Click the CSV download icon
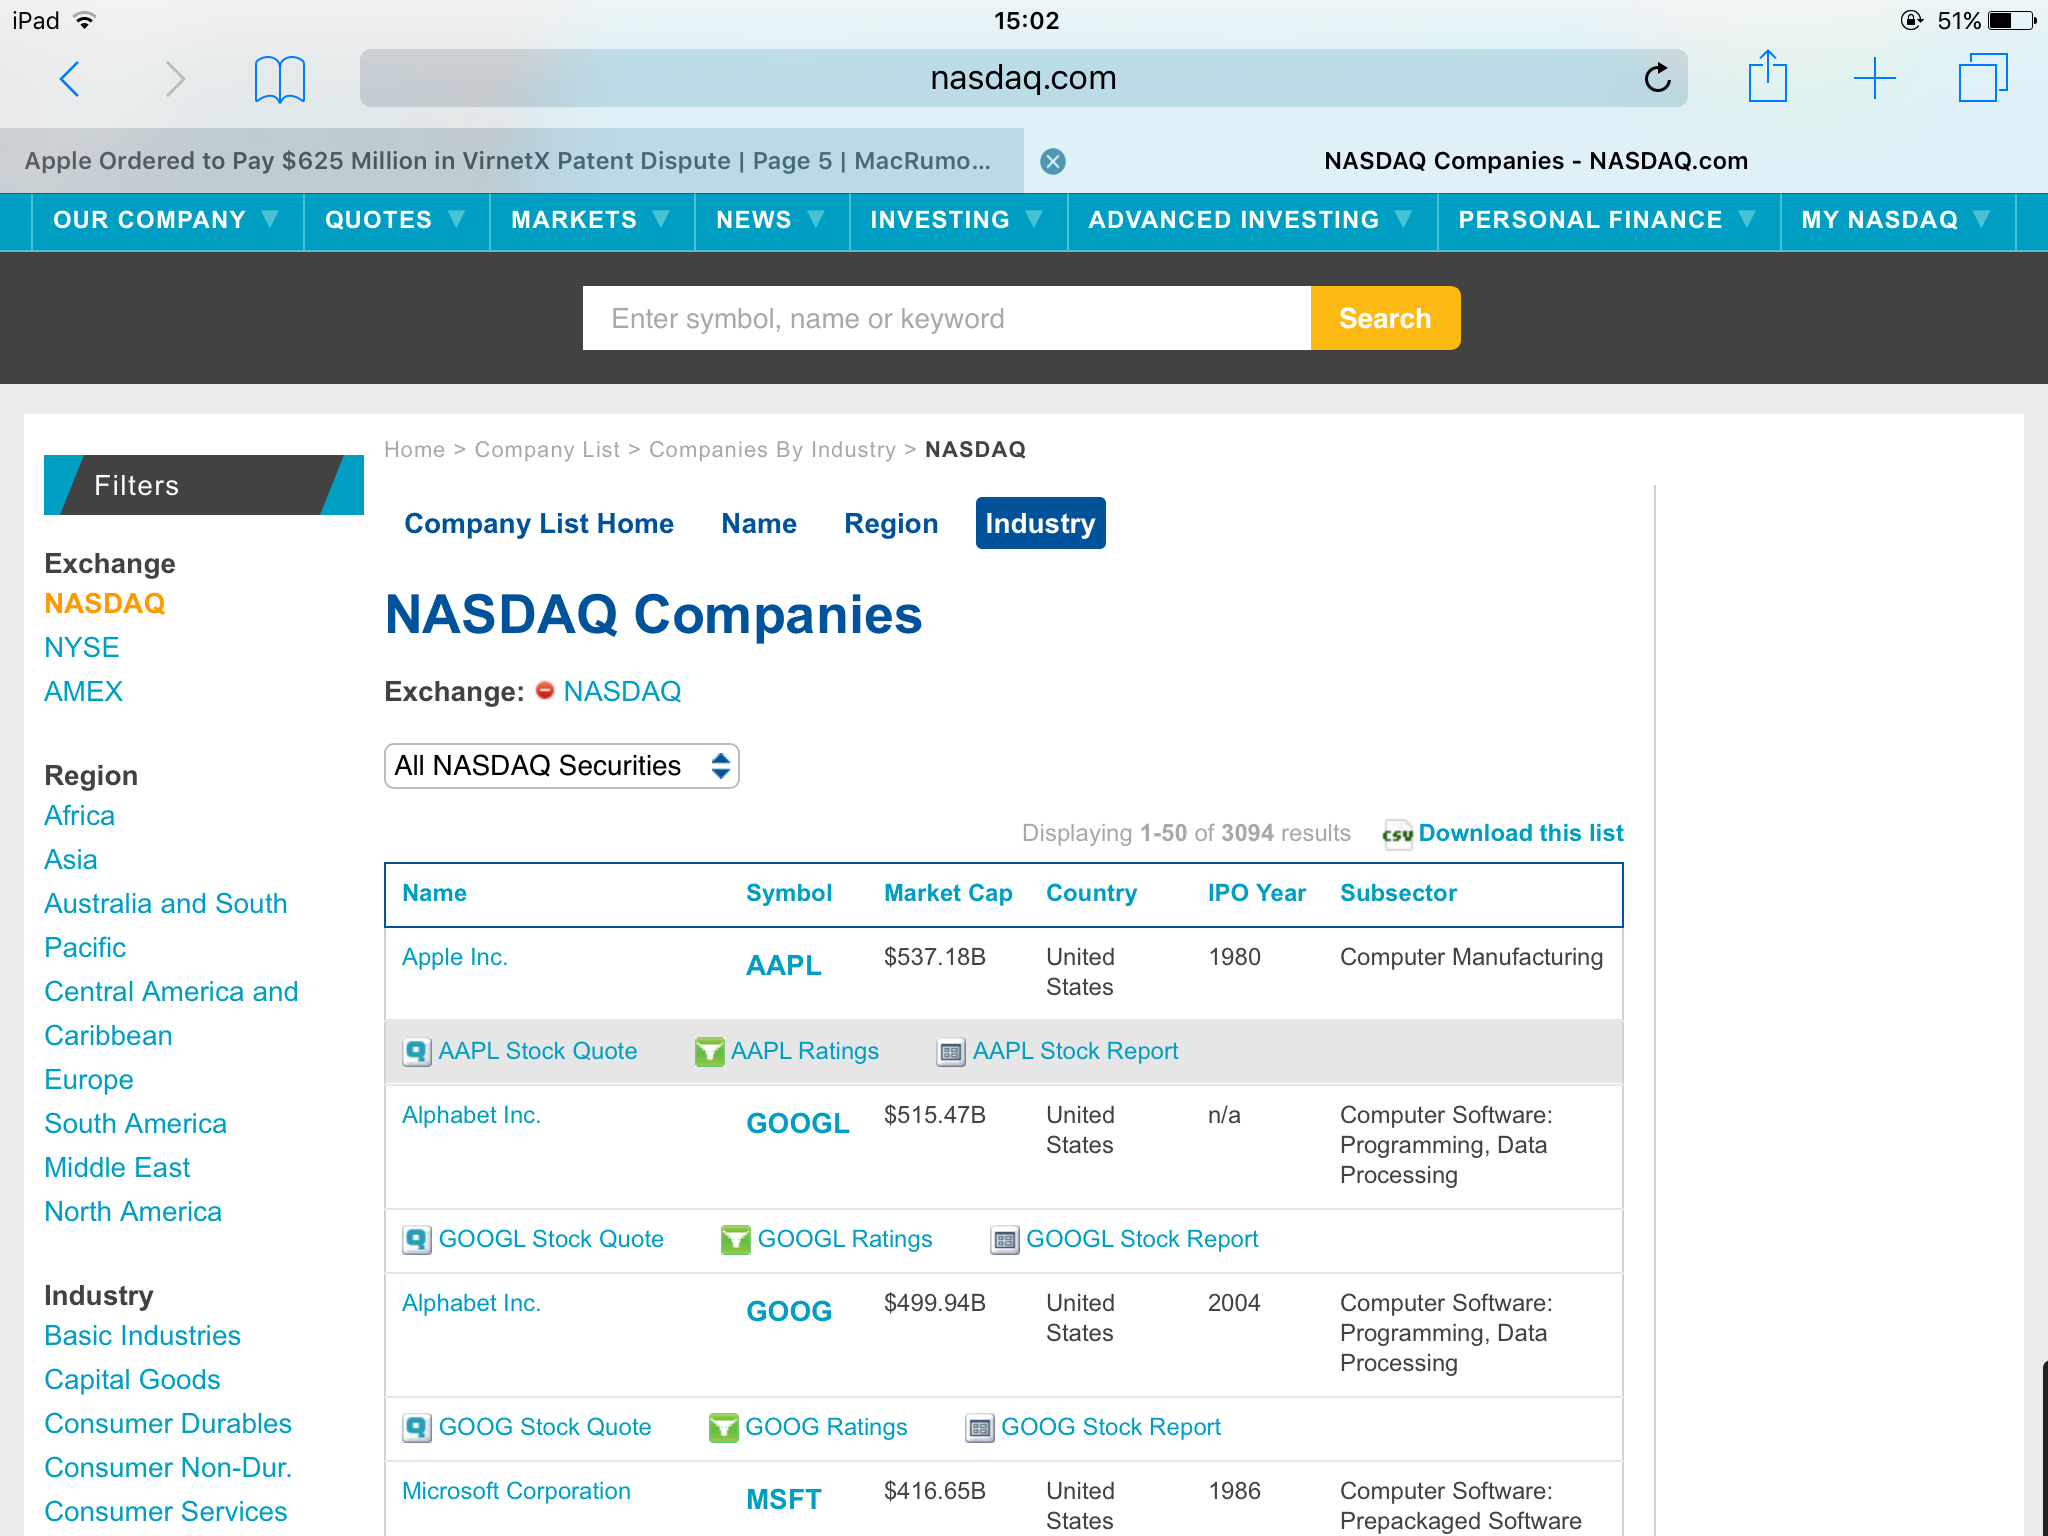Screen dimensions: 2048x1536 point(1397,834)
